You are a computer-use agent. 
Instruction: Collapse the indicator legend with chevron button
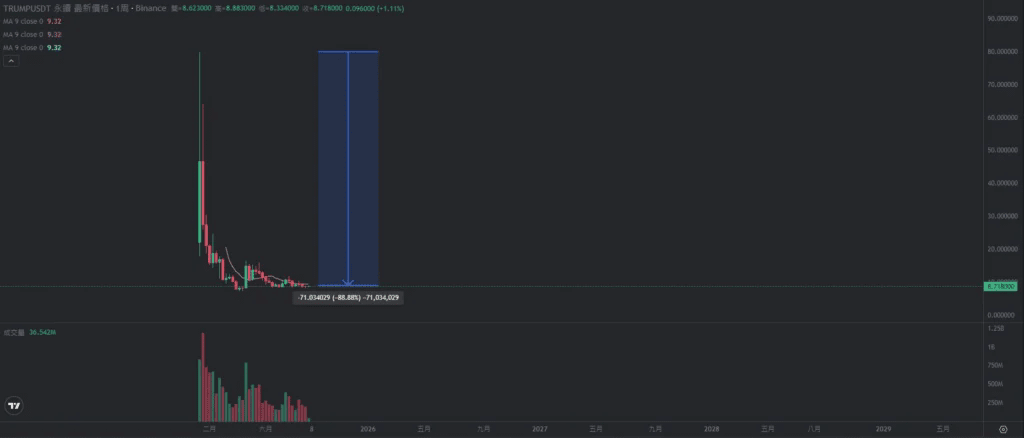point(11,61)
